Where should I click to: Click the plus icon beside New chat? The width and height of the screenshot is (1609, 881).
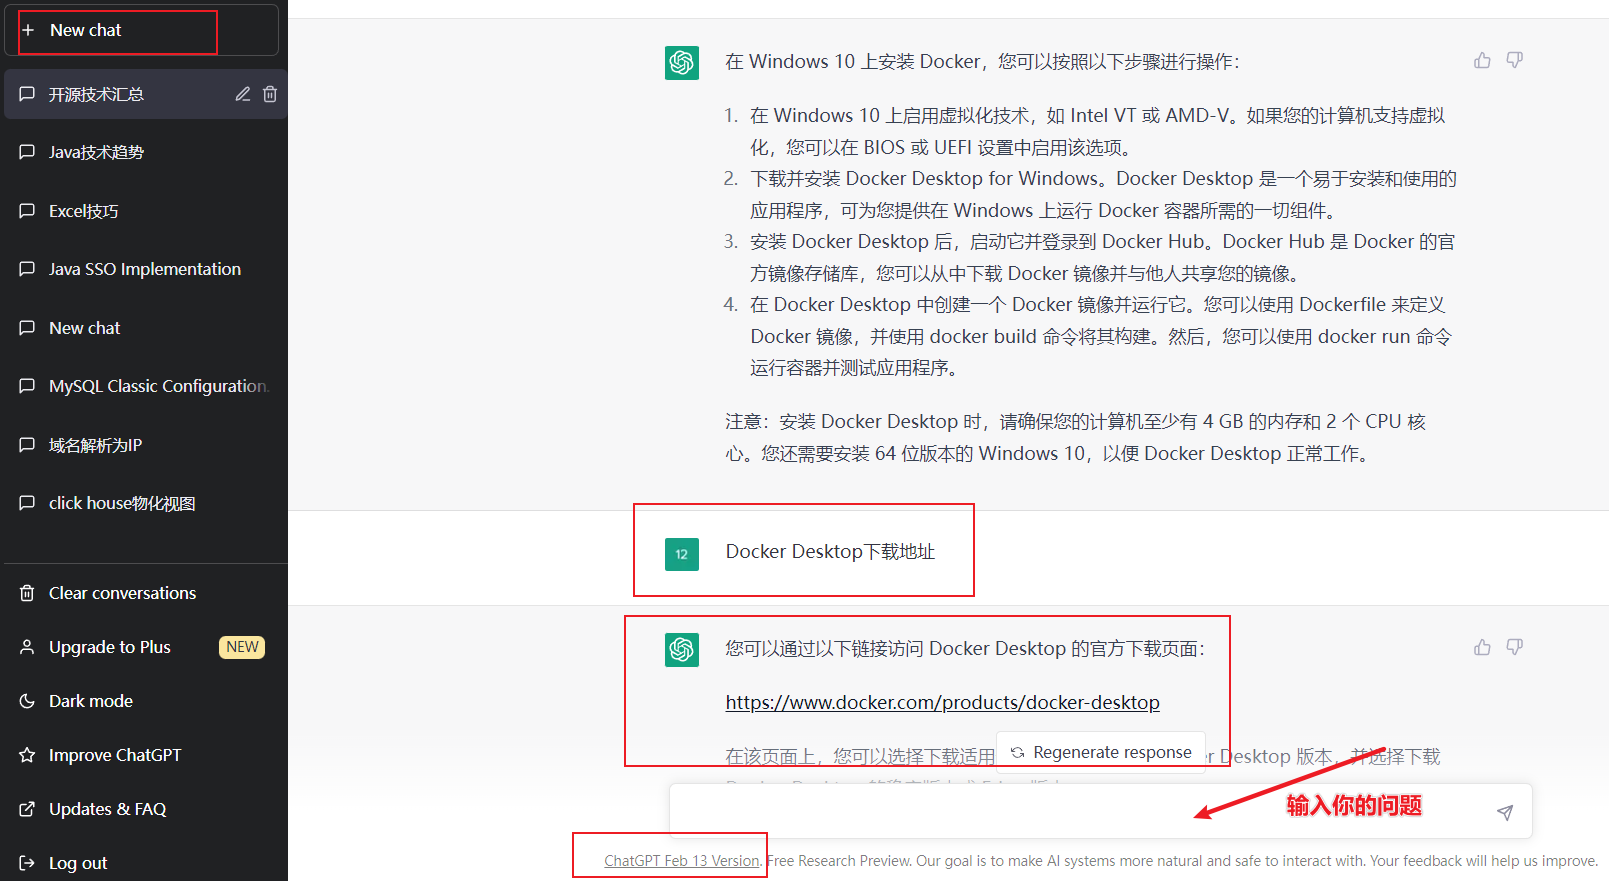coord(28,30)
